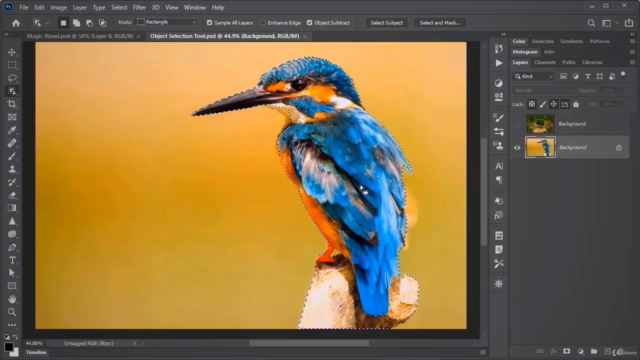Toggle Lock image pixels brush
This screenshot has height=360, width=640.
coord(542,104)
